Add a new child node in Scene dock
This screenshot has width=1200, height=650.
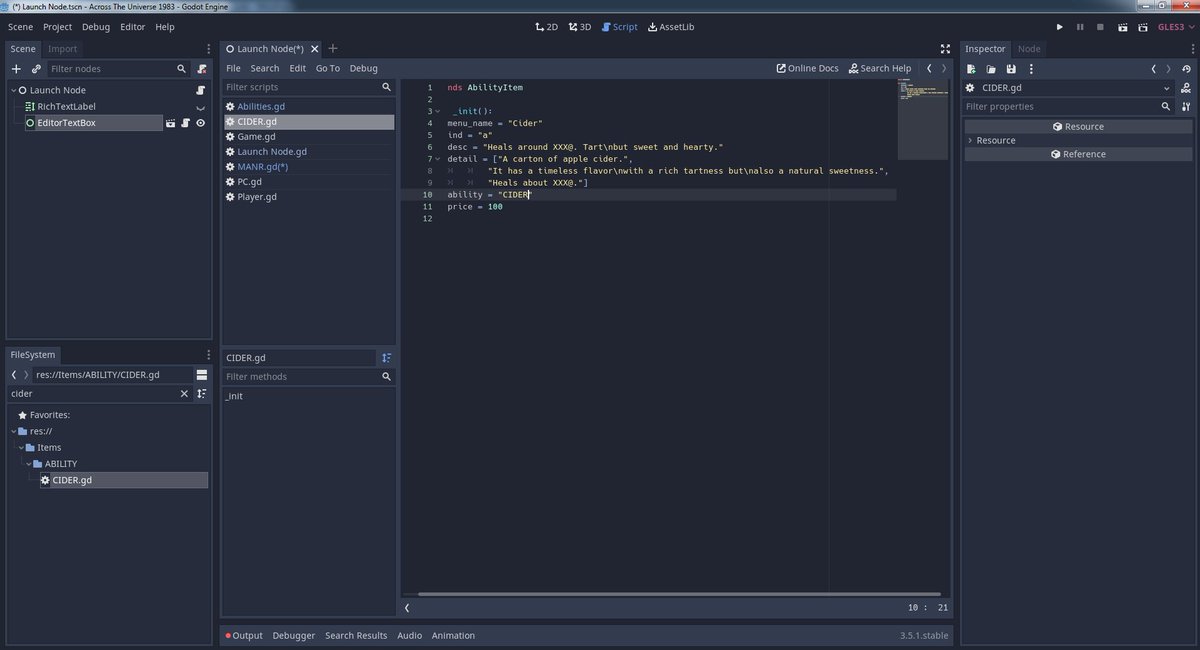click(16, 69)
